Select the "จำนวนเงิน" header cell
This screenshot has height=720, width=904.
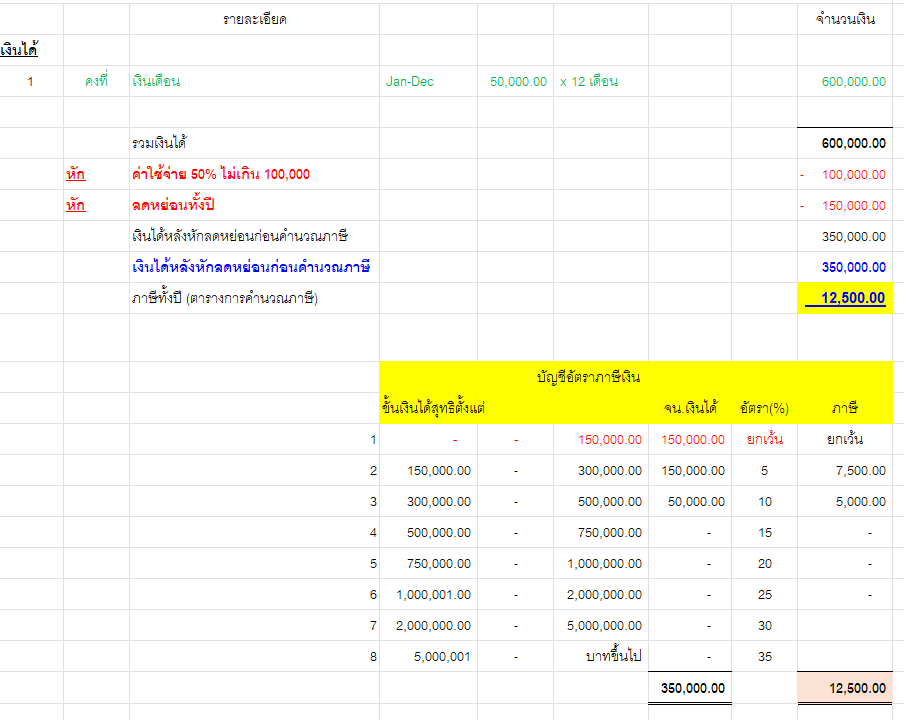(845, 20)
